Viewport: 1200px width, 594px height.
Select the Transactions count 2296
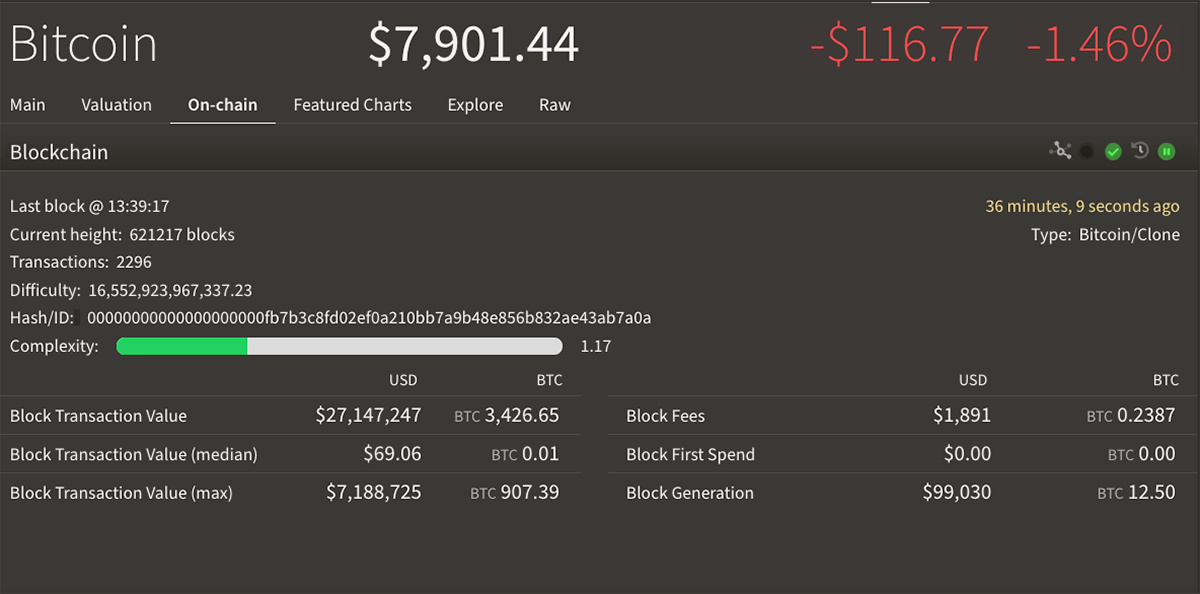point(135,262)
